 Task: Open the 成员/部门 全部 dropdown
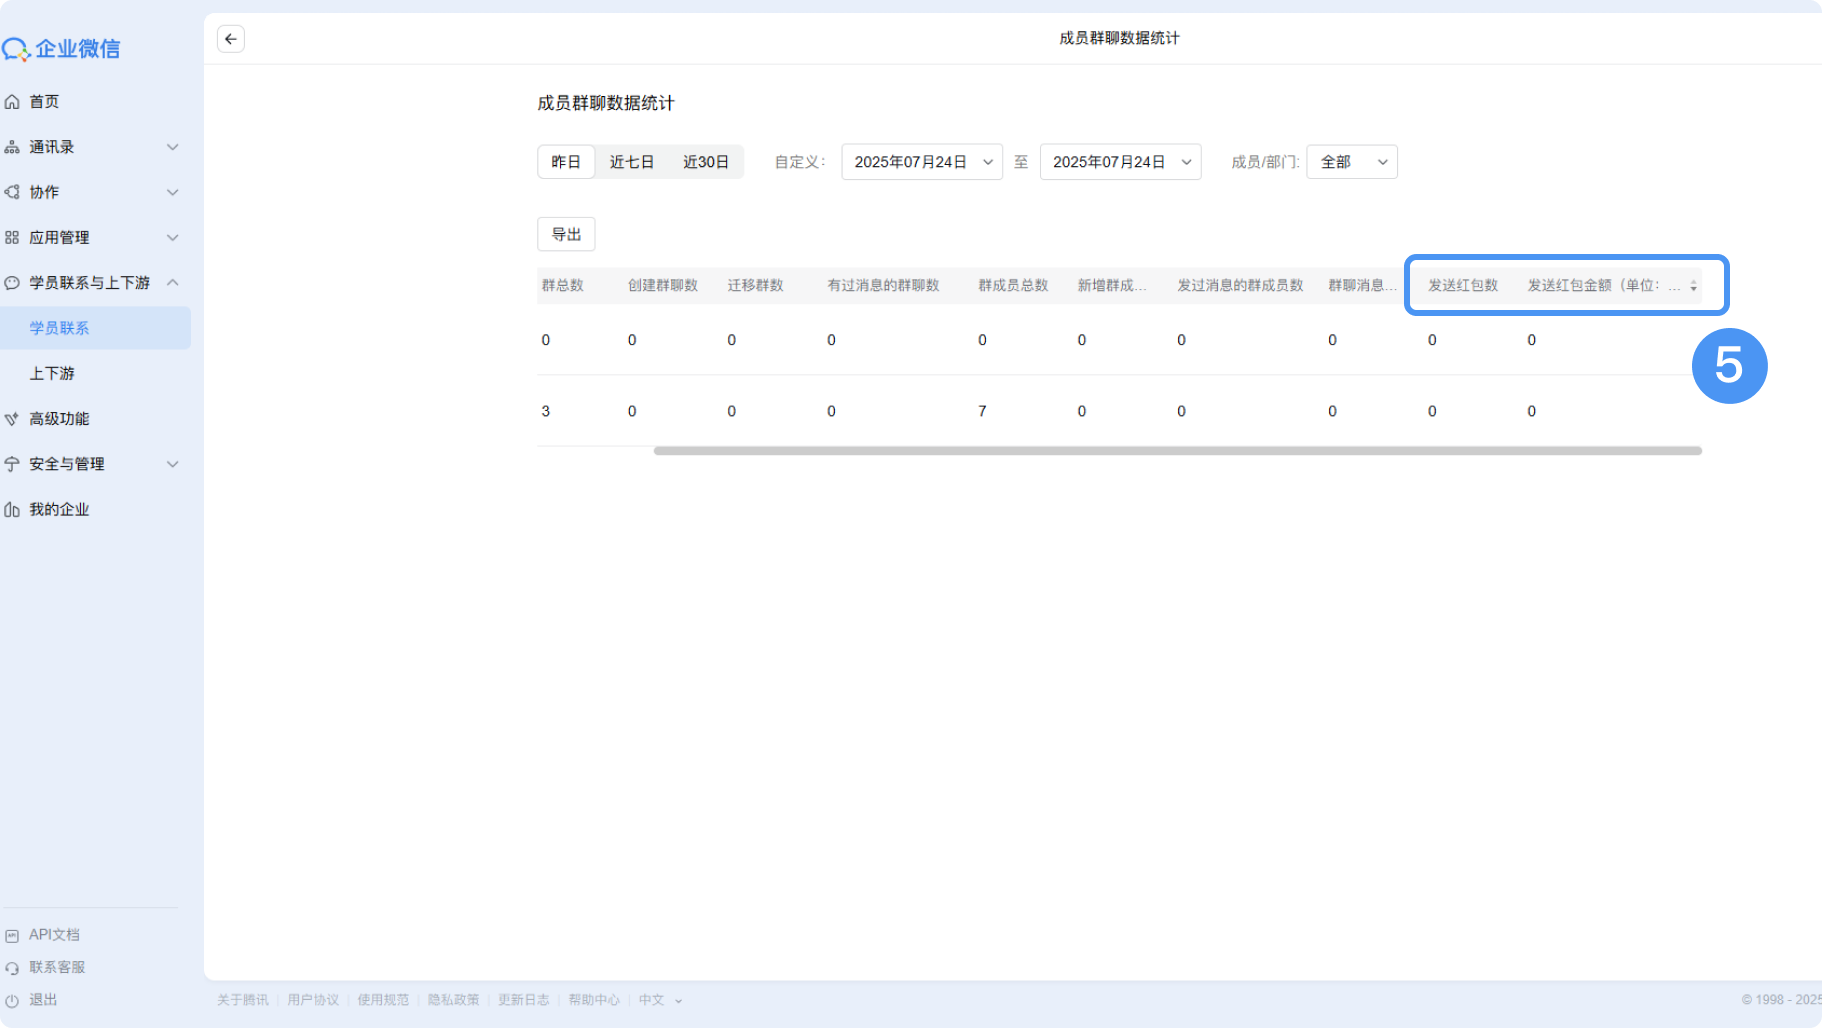(1352, 162)
